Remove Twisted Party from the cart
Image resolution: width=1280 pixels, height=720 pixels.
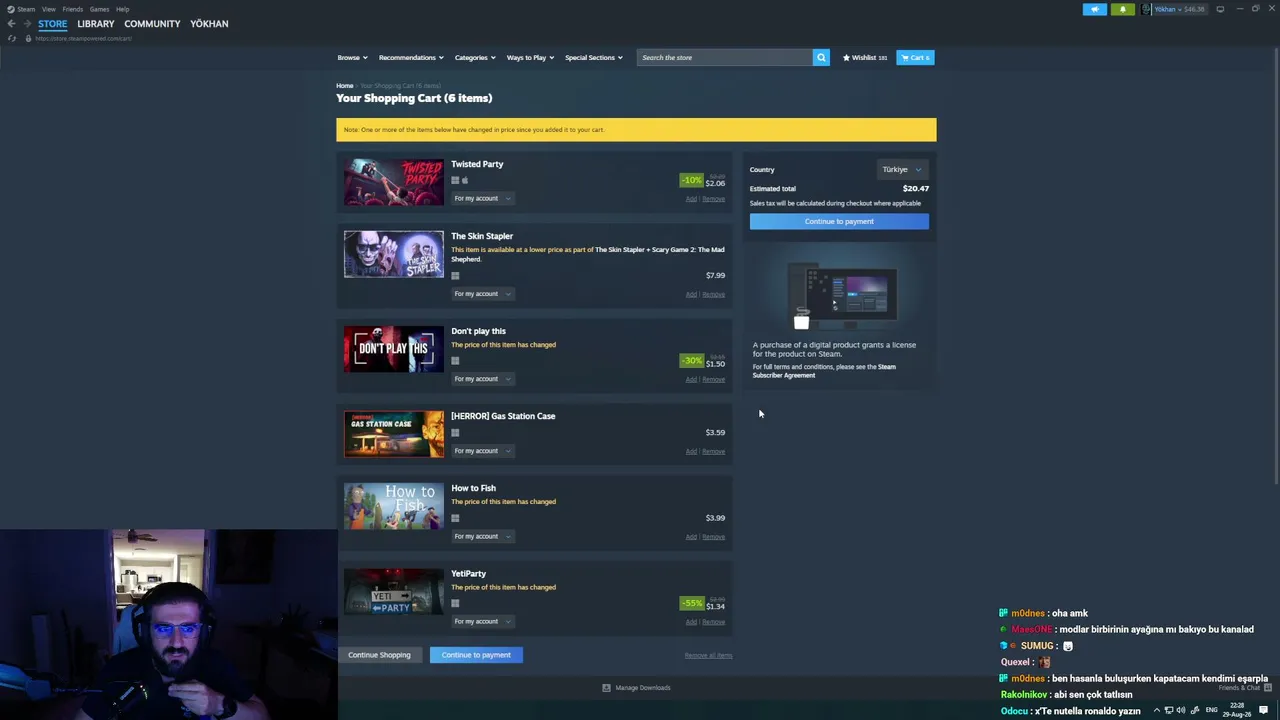(714, 199)
